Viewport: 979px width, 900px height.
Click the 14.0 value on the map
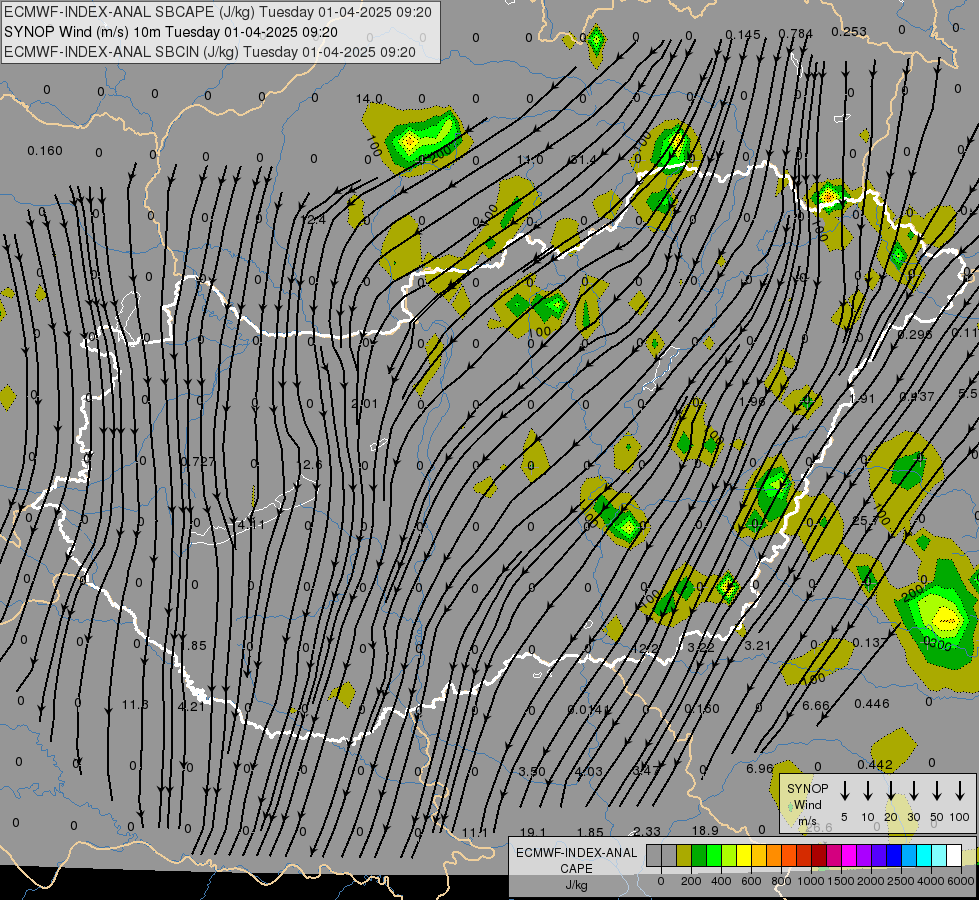click(x=369, y=99)
